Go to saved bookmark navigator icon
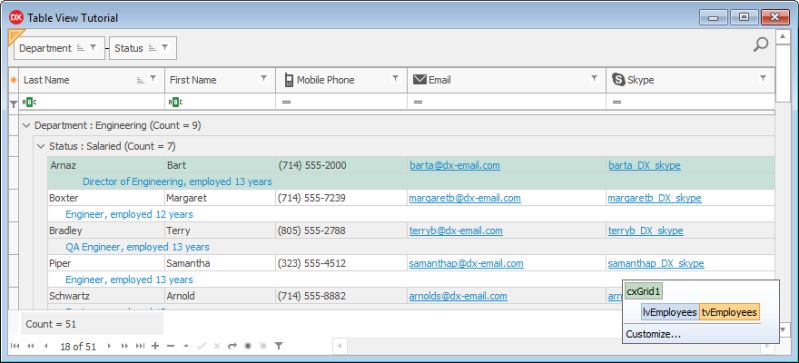This screenshot has height=363, width=799. pos(263,346)
